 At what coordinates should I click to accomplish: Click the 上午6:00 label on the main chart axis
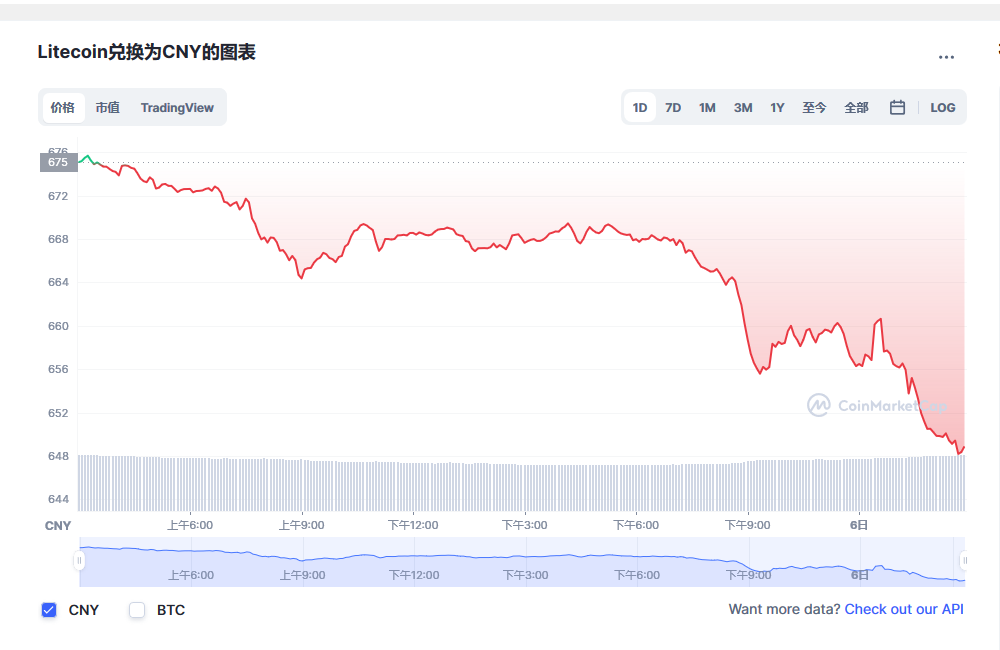190,525
